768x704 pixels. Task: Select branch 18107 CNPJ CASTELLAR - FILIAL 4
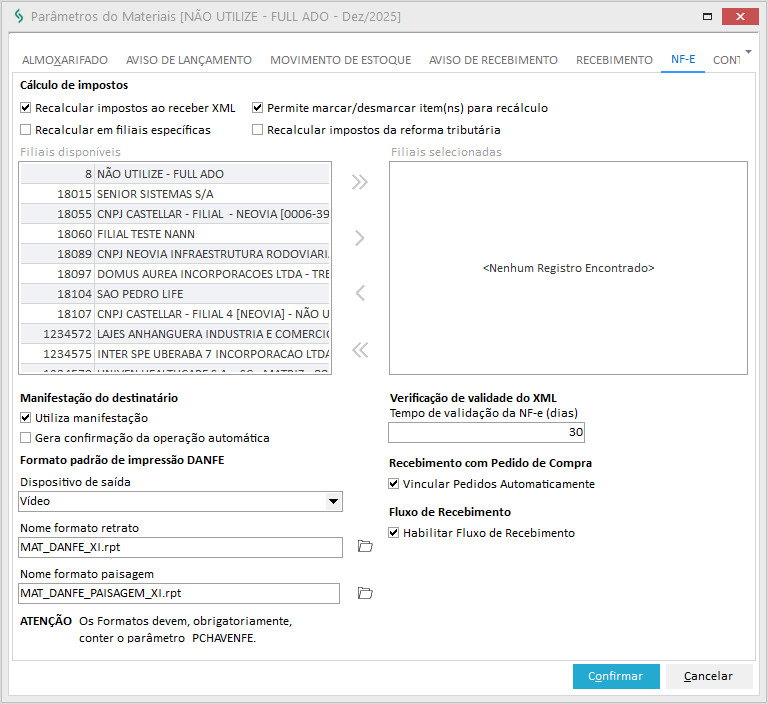point(175,314)
